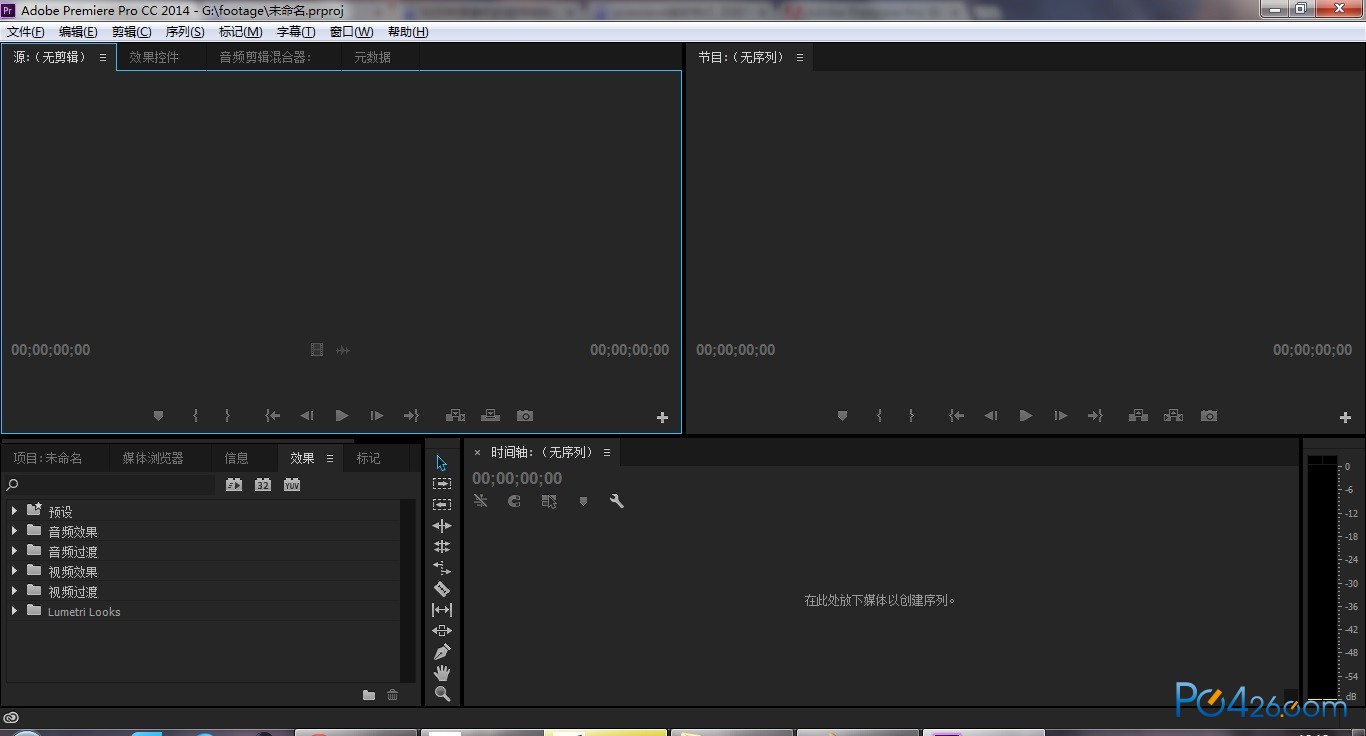Screen dimensions: 1366x736
Task: Play the Program monitor sequence
Action: tap(1026, 416)
